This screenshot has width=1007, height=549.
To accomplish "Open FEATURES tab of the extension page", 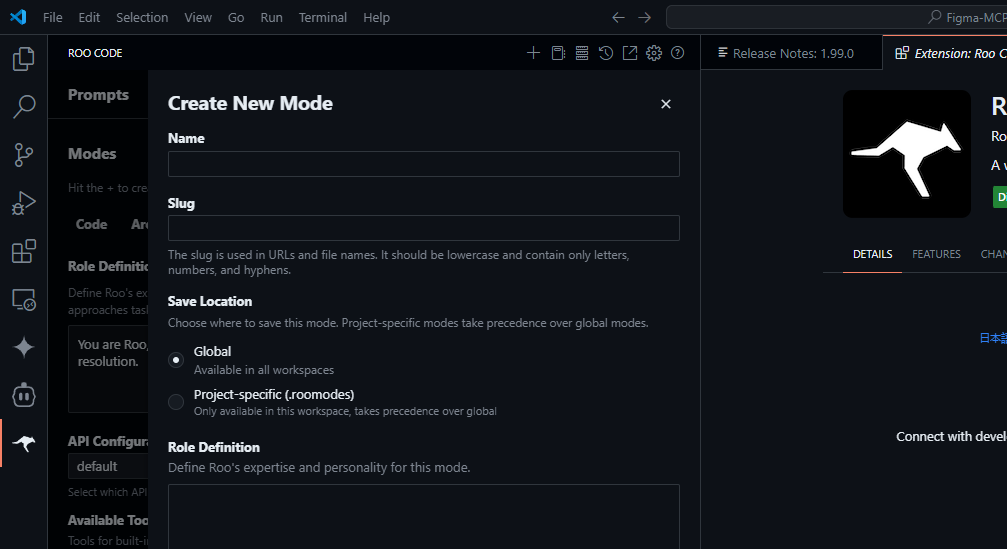I will pyautogui.click(x=936, y=254).
